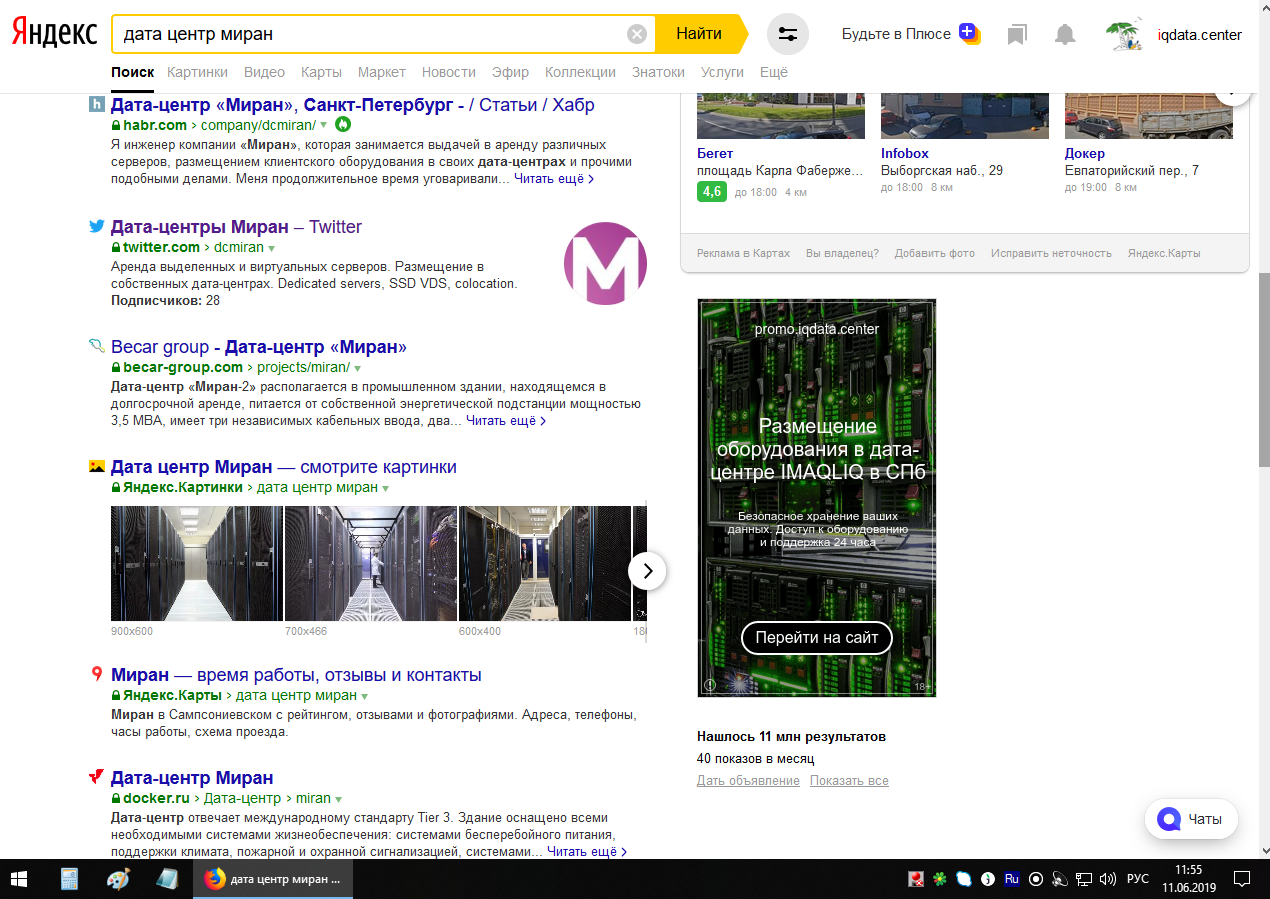Open the 700x466 data center image thumbnail
The height and width of the screenshot is (899, 1270).
(x=371, y=563)
